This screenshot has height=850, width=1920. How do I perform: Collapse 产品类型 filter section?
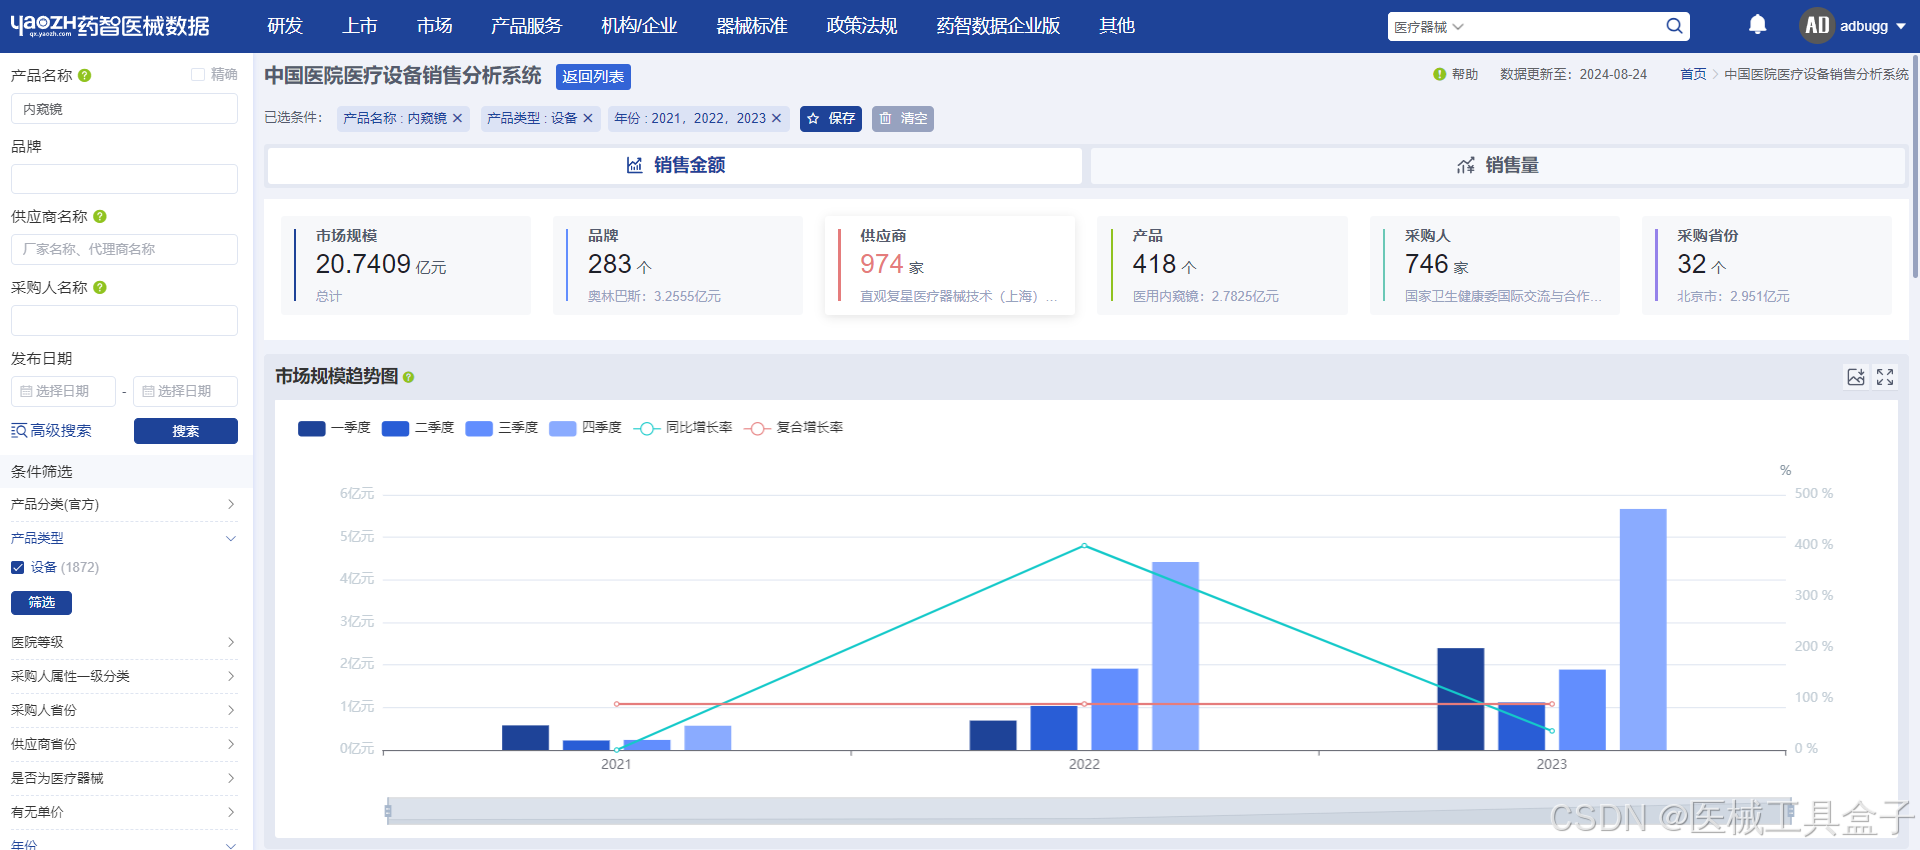(x=124, y=538)
